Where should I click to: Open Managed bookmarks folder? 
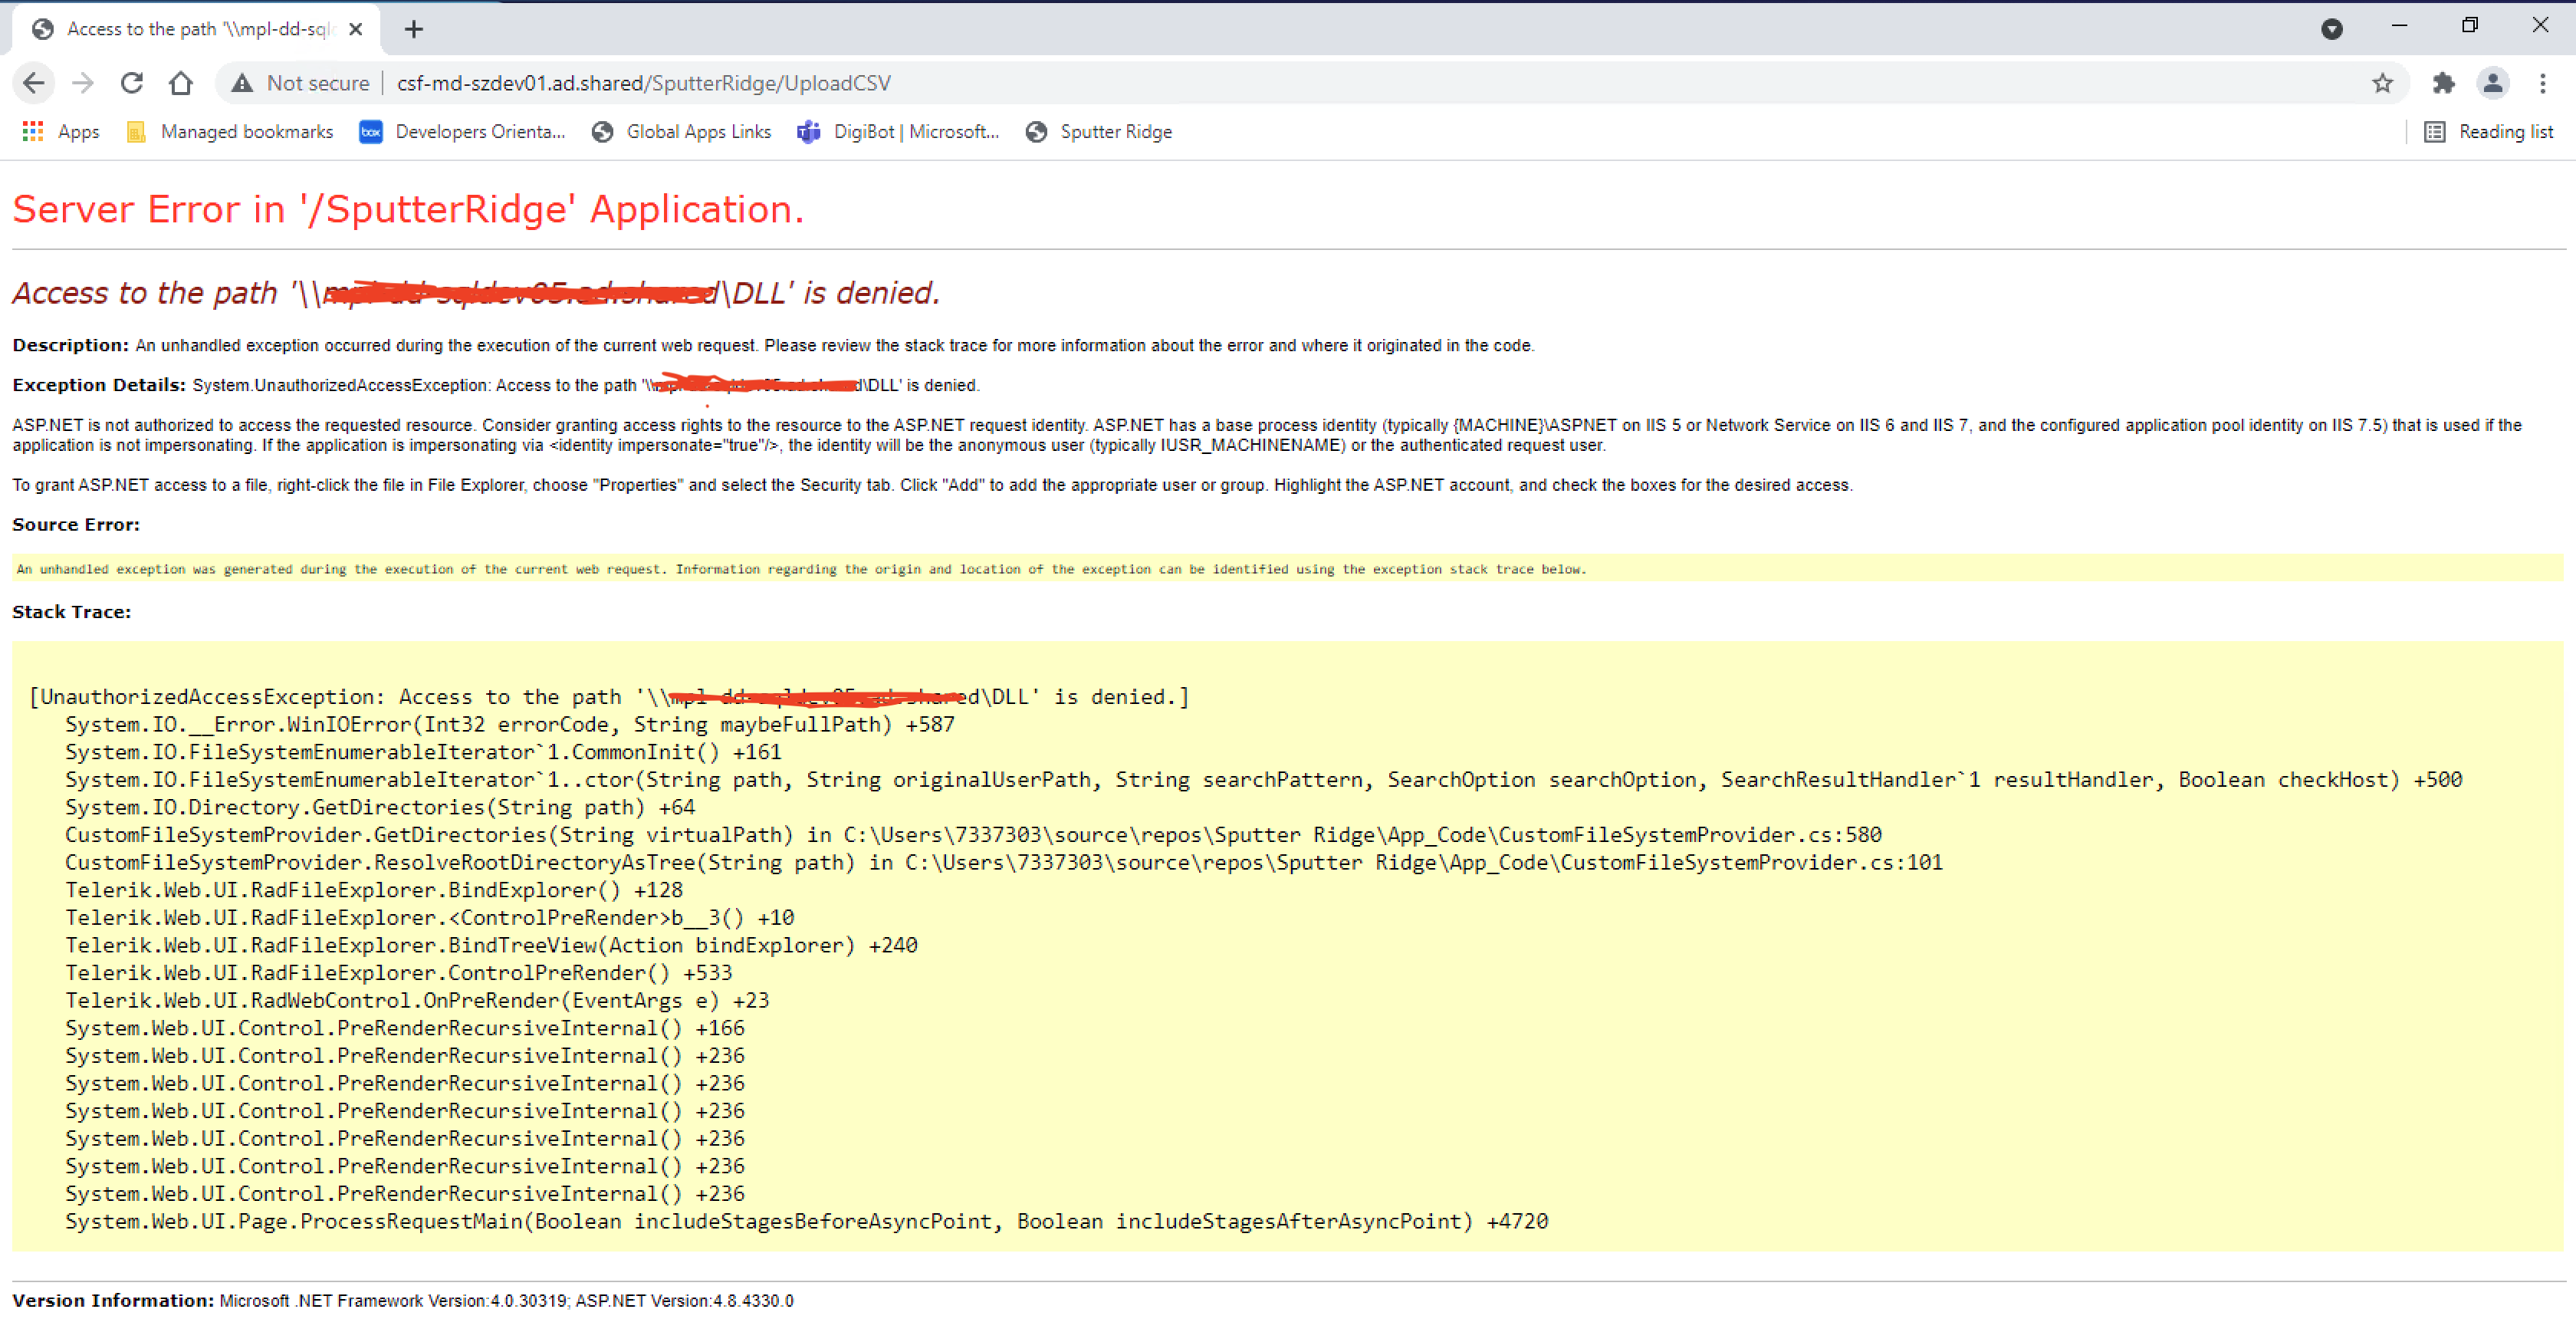coord(230,132)
